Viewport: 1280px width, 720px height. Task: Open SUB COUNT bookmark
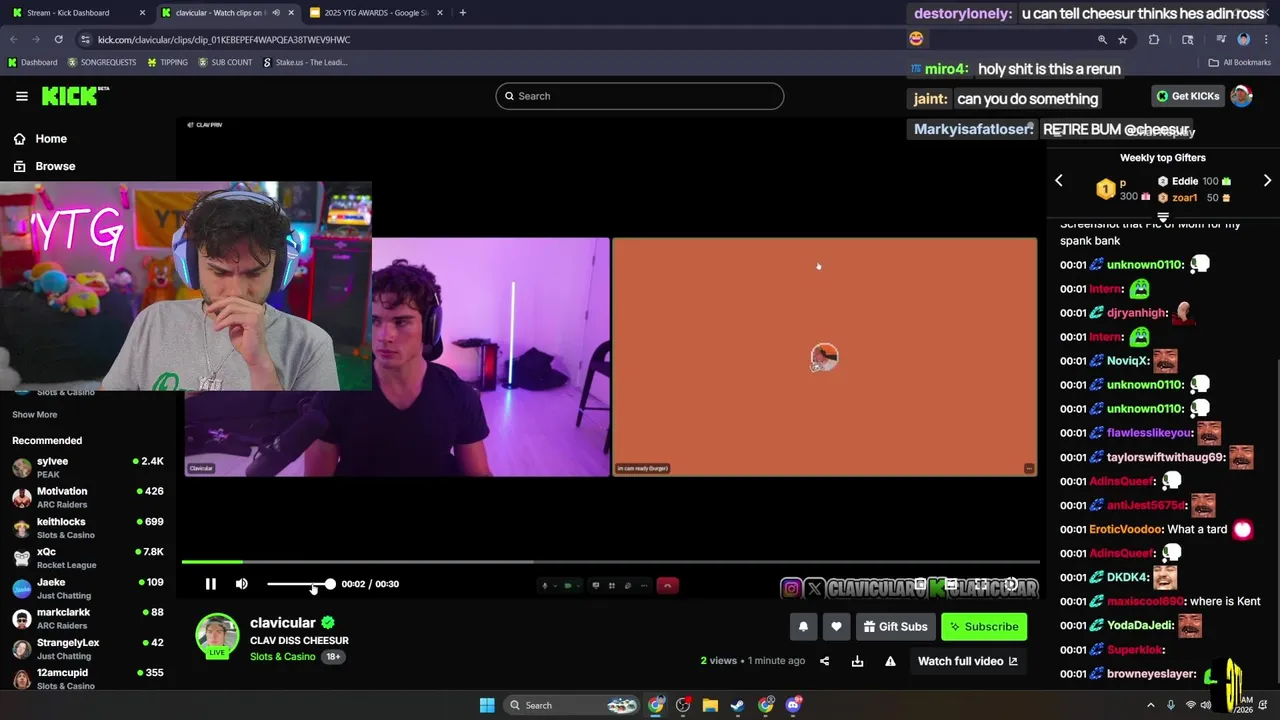225,62
